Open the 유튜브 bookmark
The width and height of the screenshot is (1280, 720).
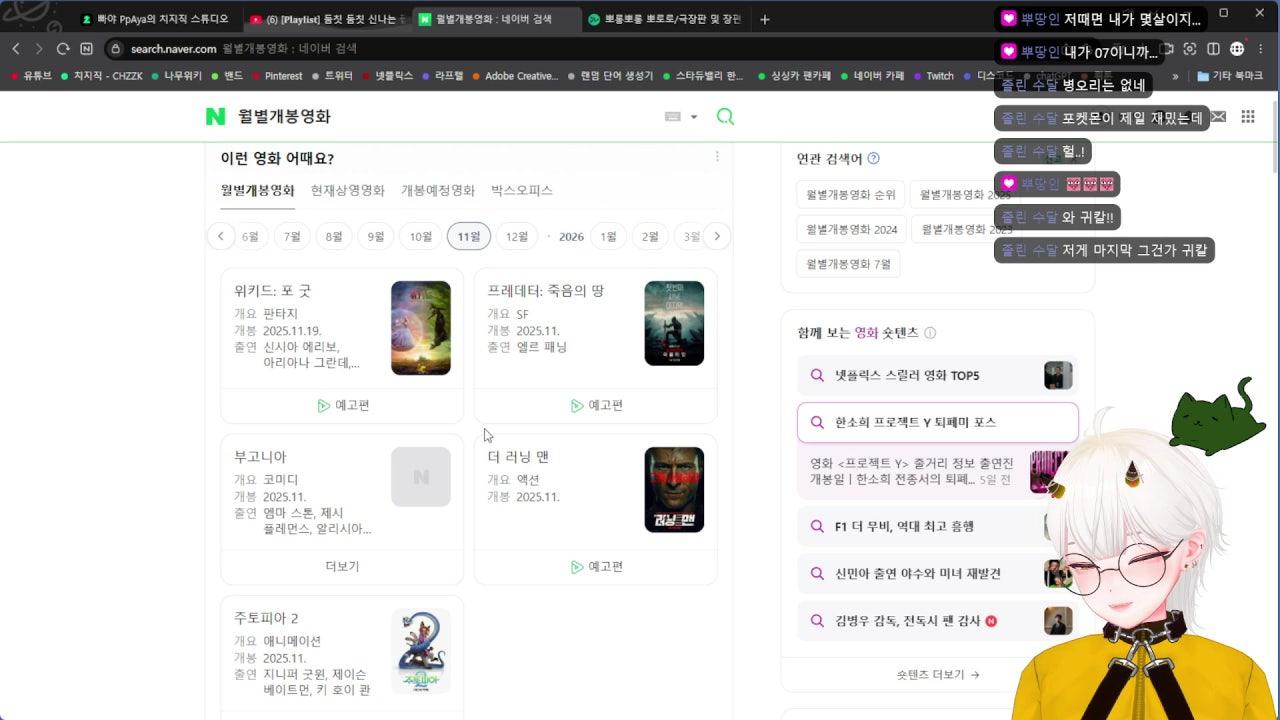[x=31, y=75]
